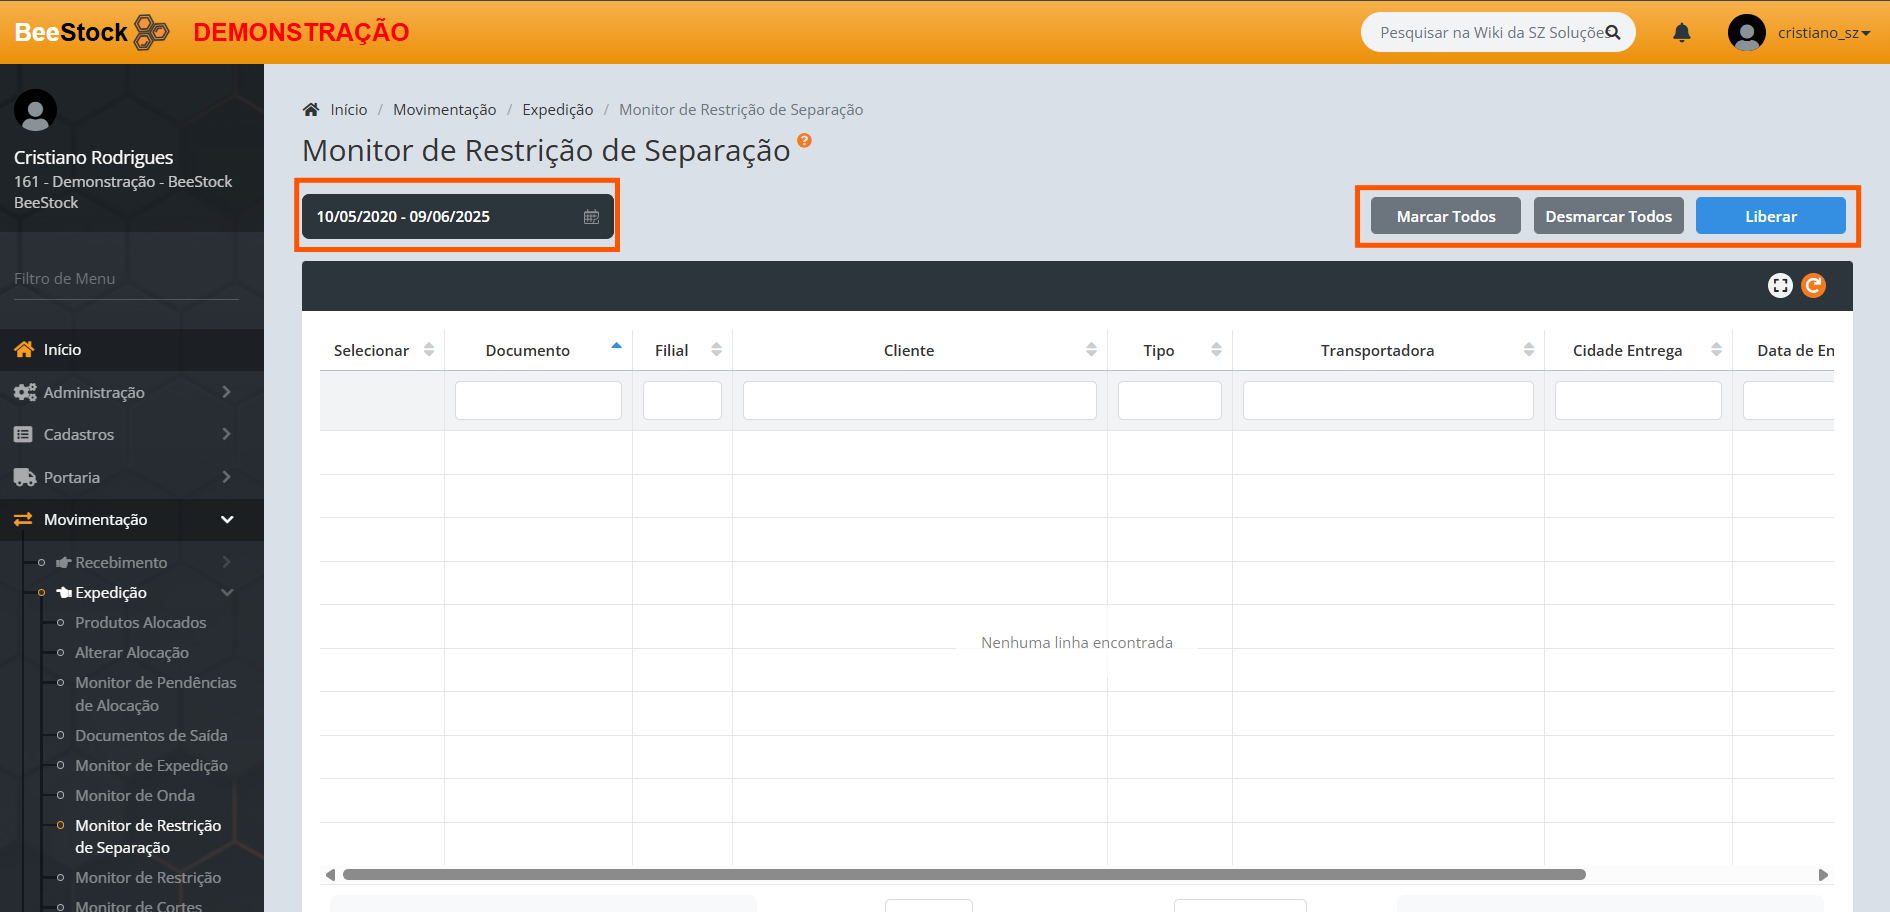Click the notification bell icon
Image resolution: width=1890 pixels, height=912 pixels.
[1681, 33]
